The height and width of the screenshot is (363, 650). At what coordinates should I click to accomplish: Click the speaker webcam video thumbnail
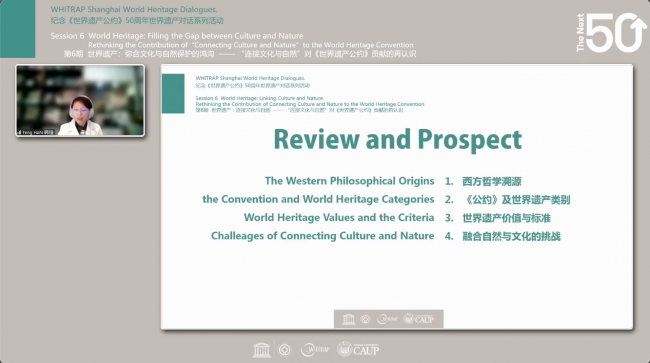click(x=80, y=100)
